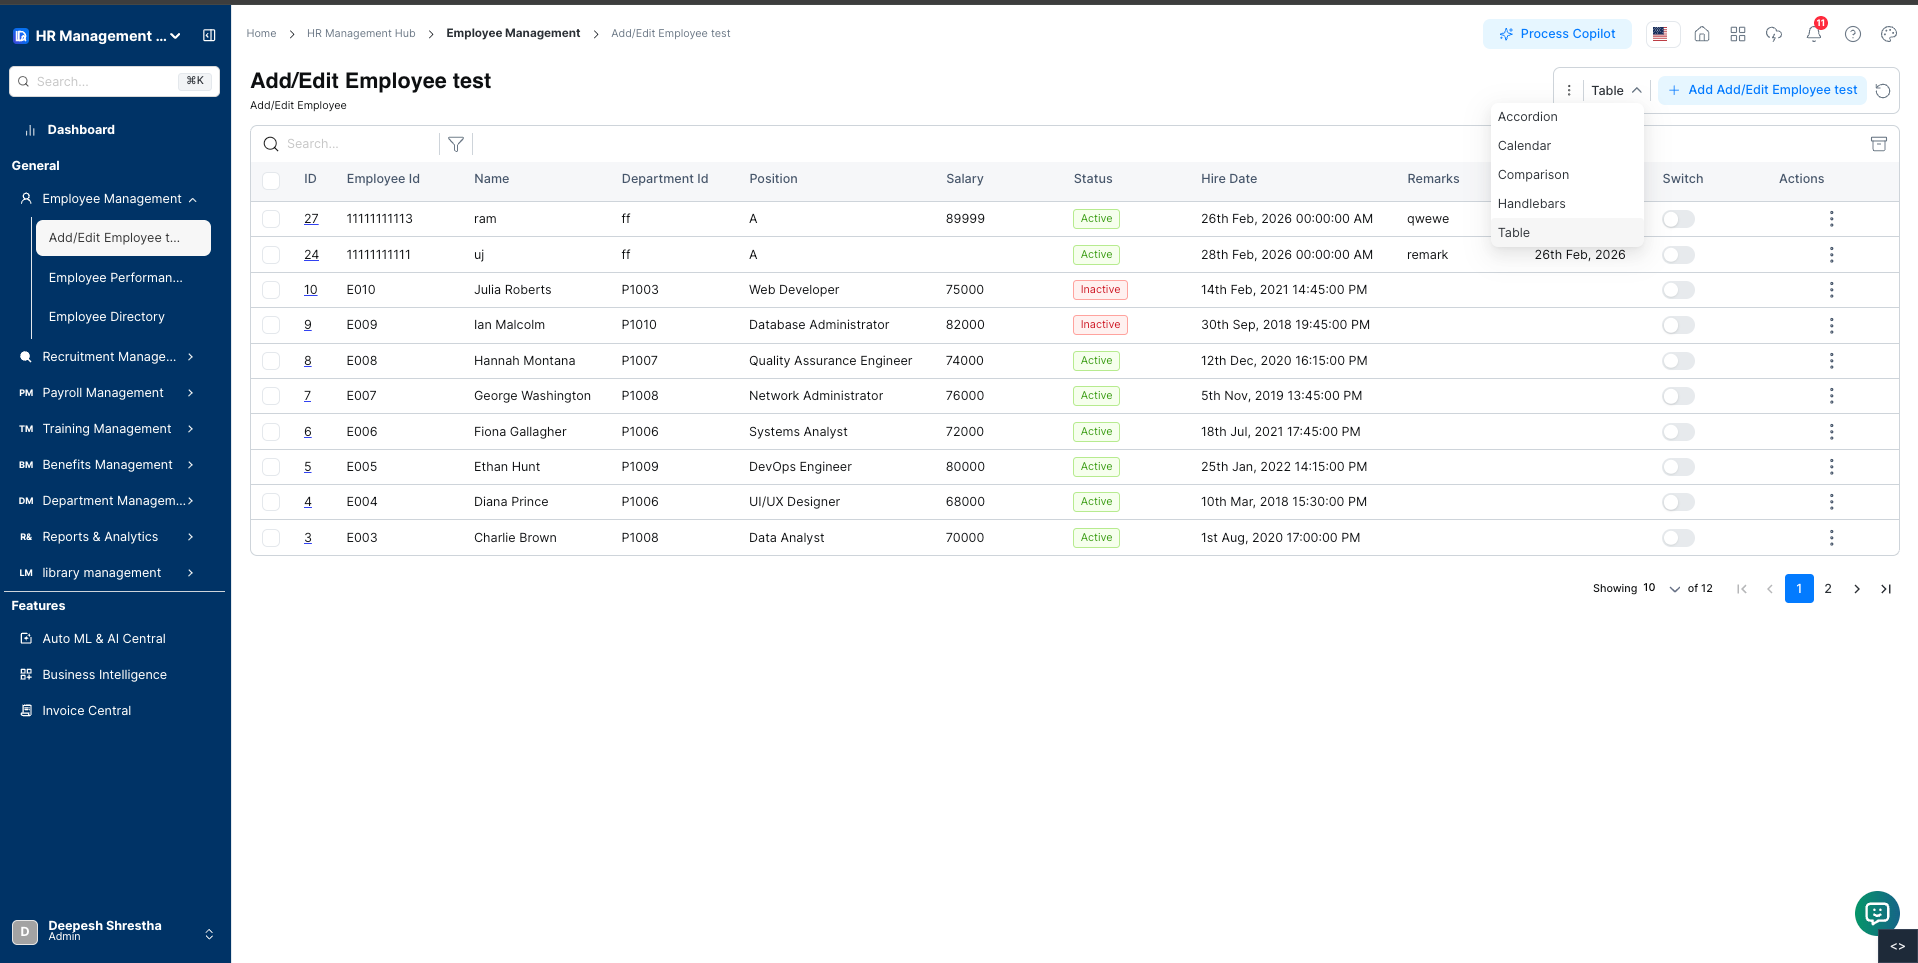The height and width of the screenshot is (963, 1918).
Task: Click the Add Add/Edit Employee test button
Action: tap(1762, 90)
